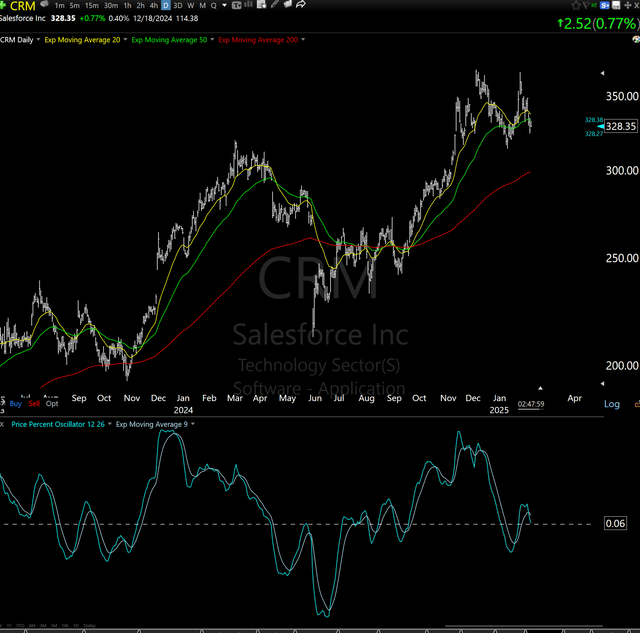Click the 02:47:59 countdown timer
Screen dimensions: 640x633
[x=531, y=404]
